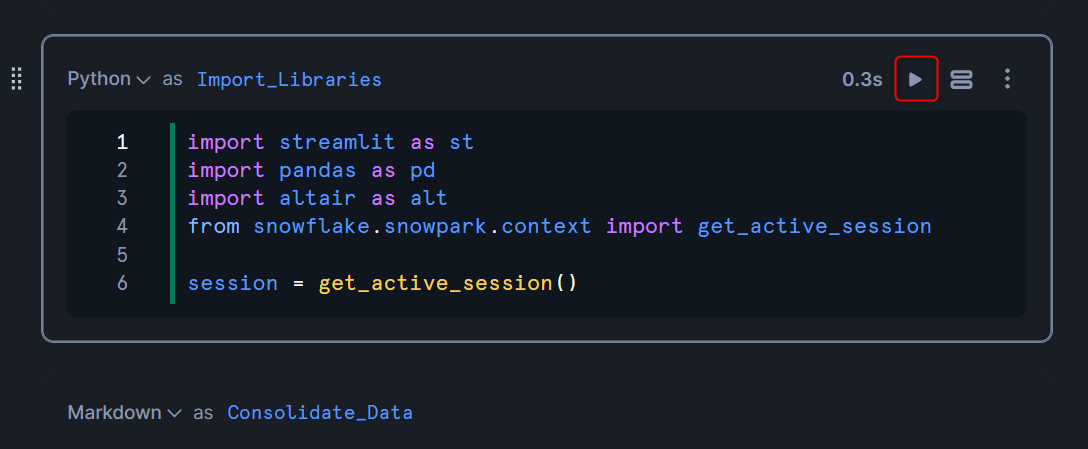1088x449 pixels.
Task: Click line number 6 in the gutter
Action: click(122, 283)
